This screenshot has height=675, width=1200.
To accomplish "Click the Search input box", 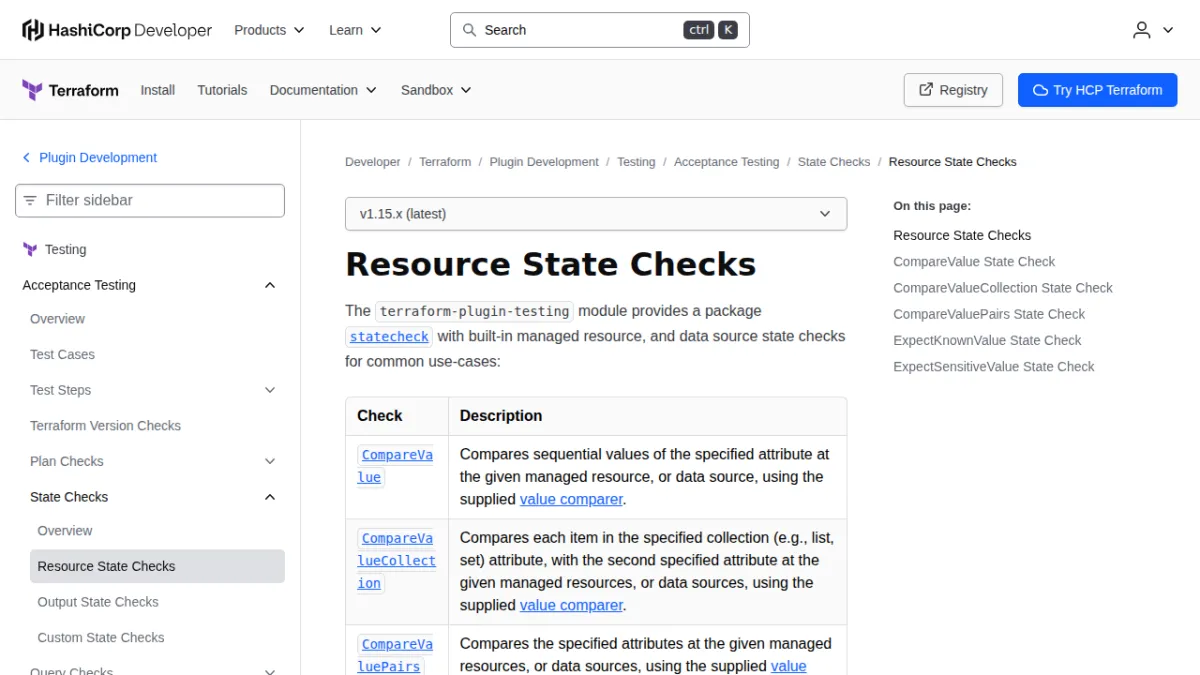I will [600, 30].
